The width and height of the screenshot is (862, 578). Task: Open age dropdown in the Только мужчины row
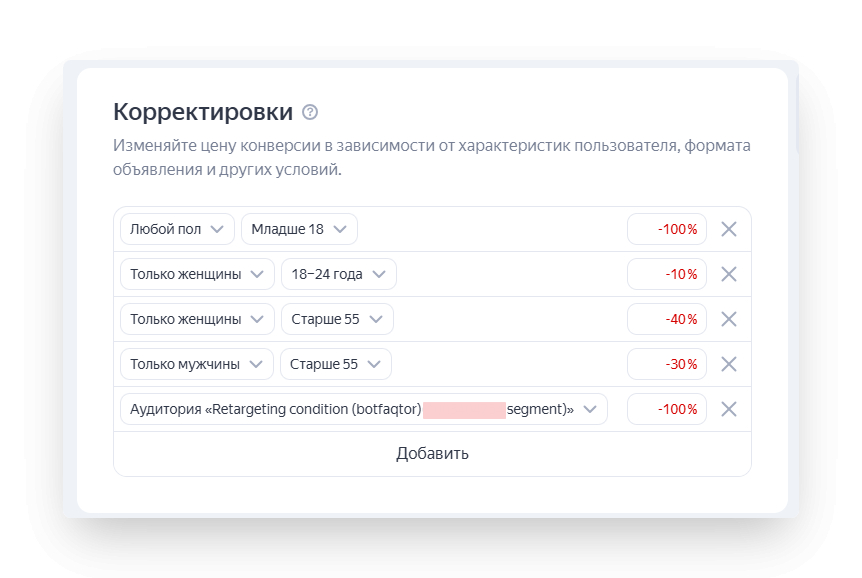click(x=335, y=364)
